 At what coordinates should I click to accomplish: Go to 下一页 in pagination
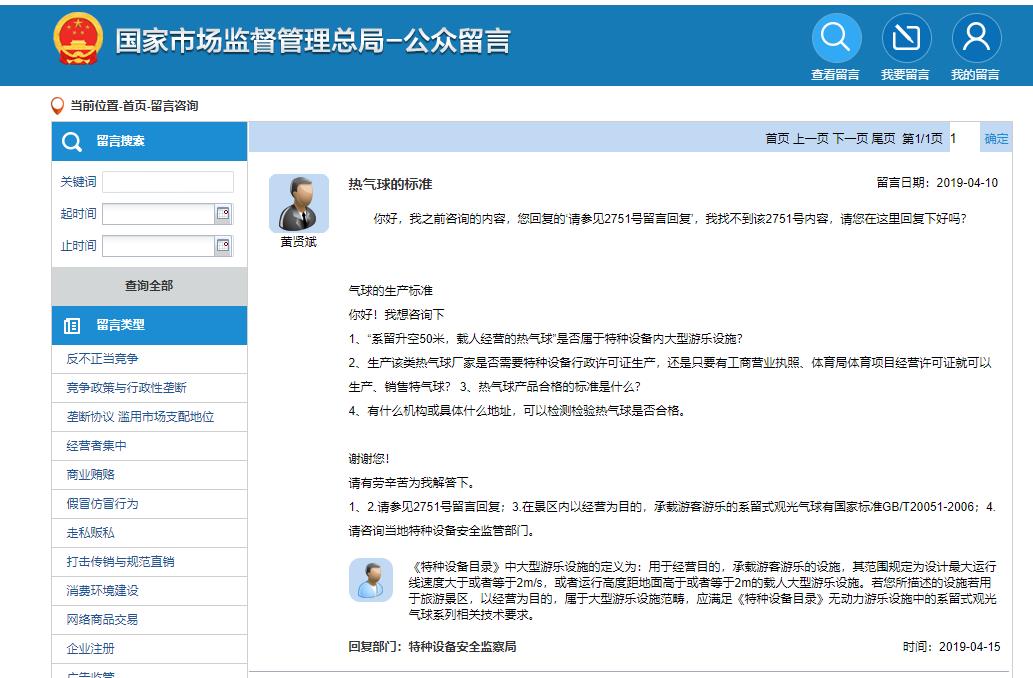[851, 139]
